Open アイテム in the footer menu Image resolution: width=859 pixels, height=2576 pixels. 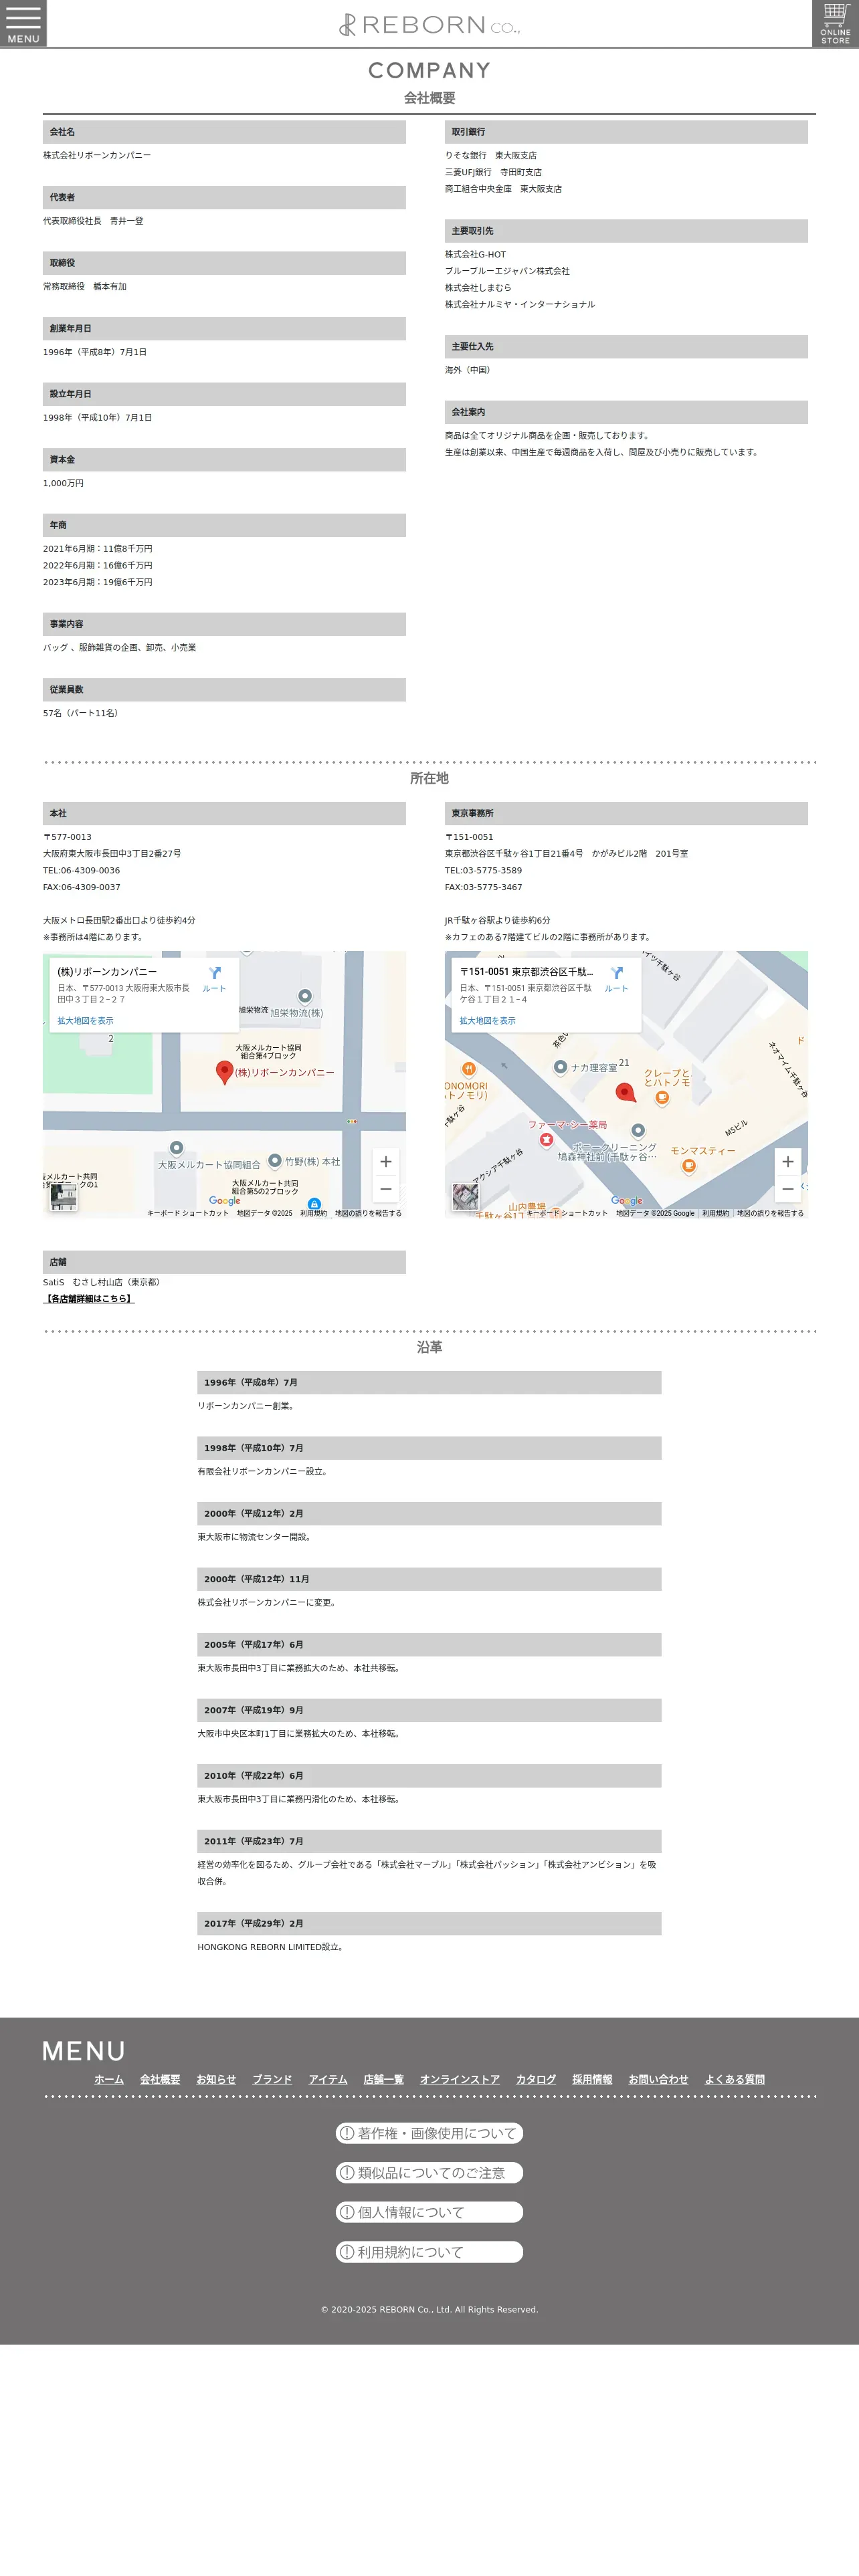[328, 2079]
